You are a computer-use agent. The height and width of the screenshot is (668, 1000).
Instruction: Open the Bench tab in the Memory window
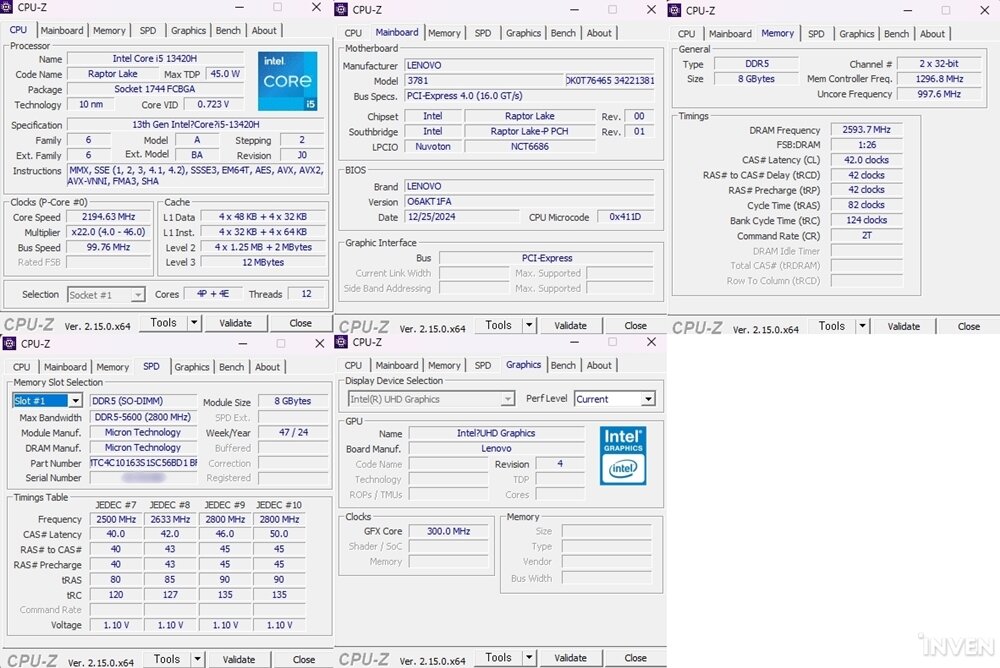[x=896, y=34]
